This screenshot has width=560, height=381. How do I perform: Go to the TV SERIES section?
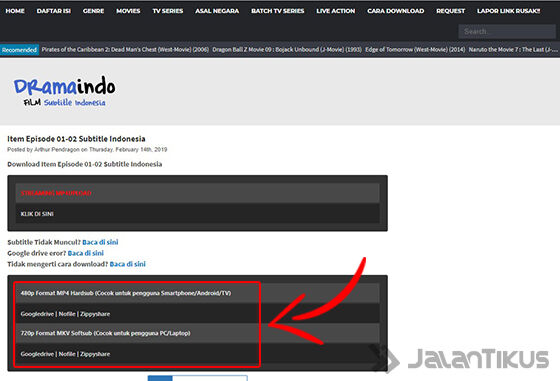pos(168,11)
